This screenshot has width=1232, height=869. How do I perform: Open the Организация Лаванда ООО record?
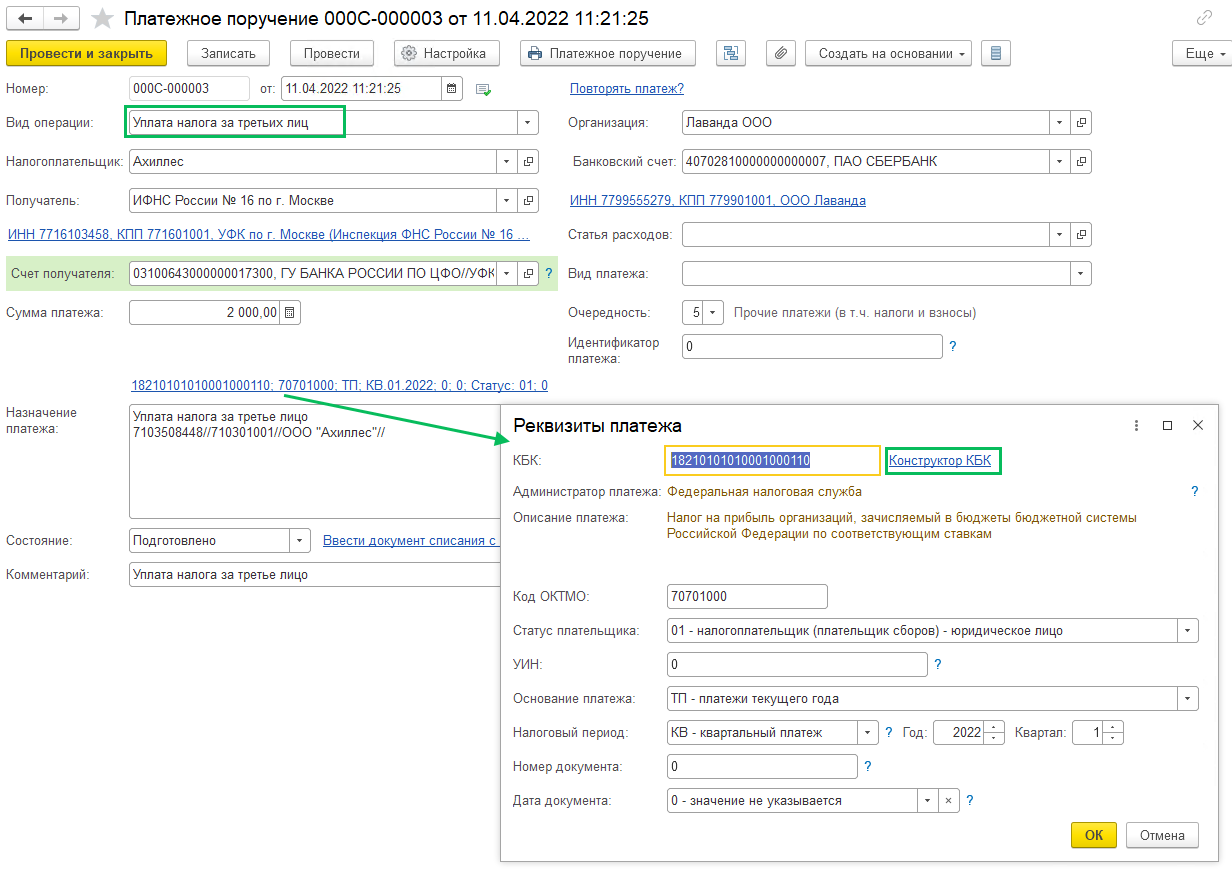tap(1081, 123)
